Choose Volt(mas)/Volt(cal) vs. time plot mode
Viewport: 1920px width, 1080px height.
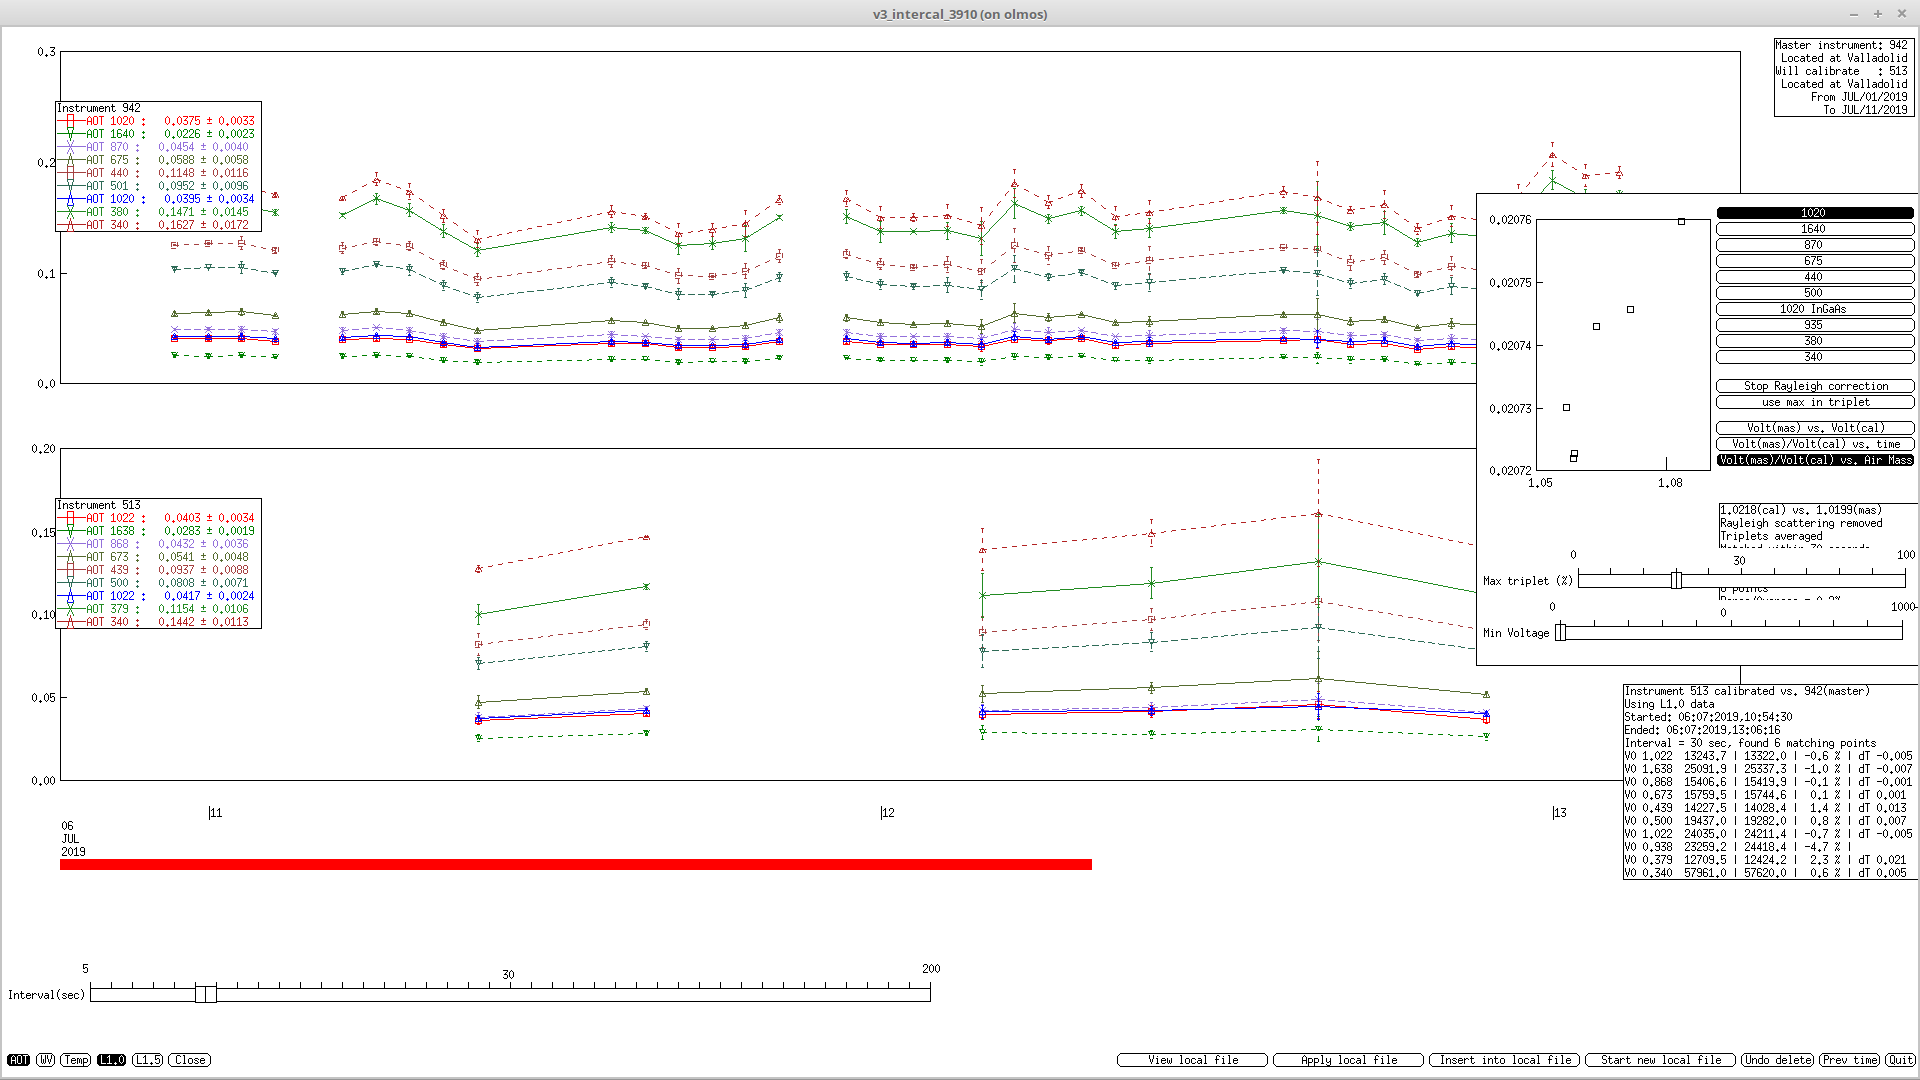click(x=1814, y=444)
